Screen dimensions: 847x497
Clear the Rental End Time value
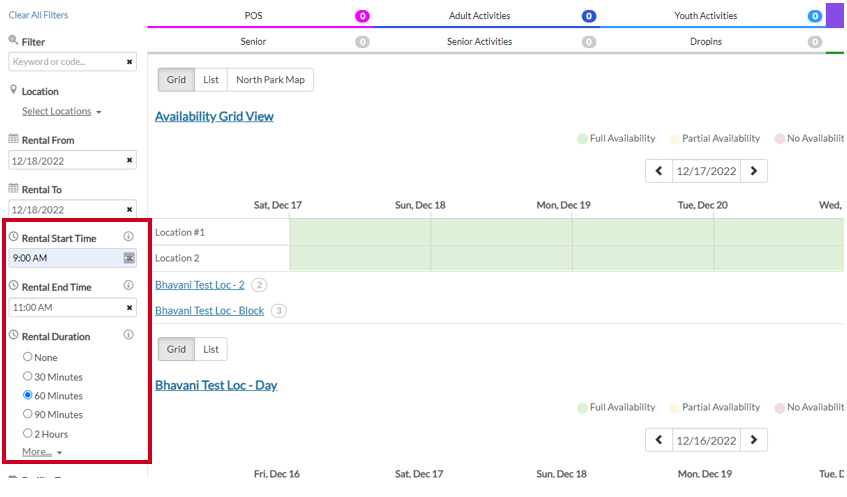(x=129, y=307)
